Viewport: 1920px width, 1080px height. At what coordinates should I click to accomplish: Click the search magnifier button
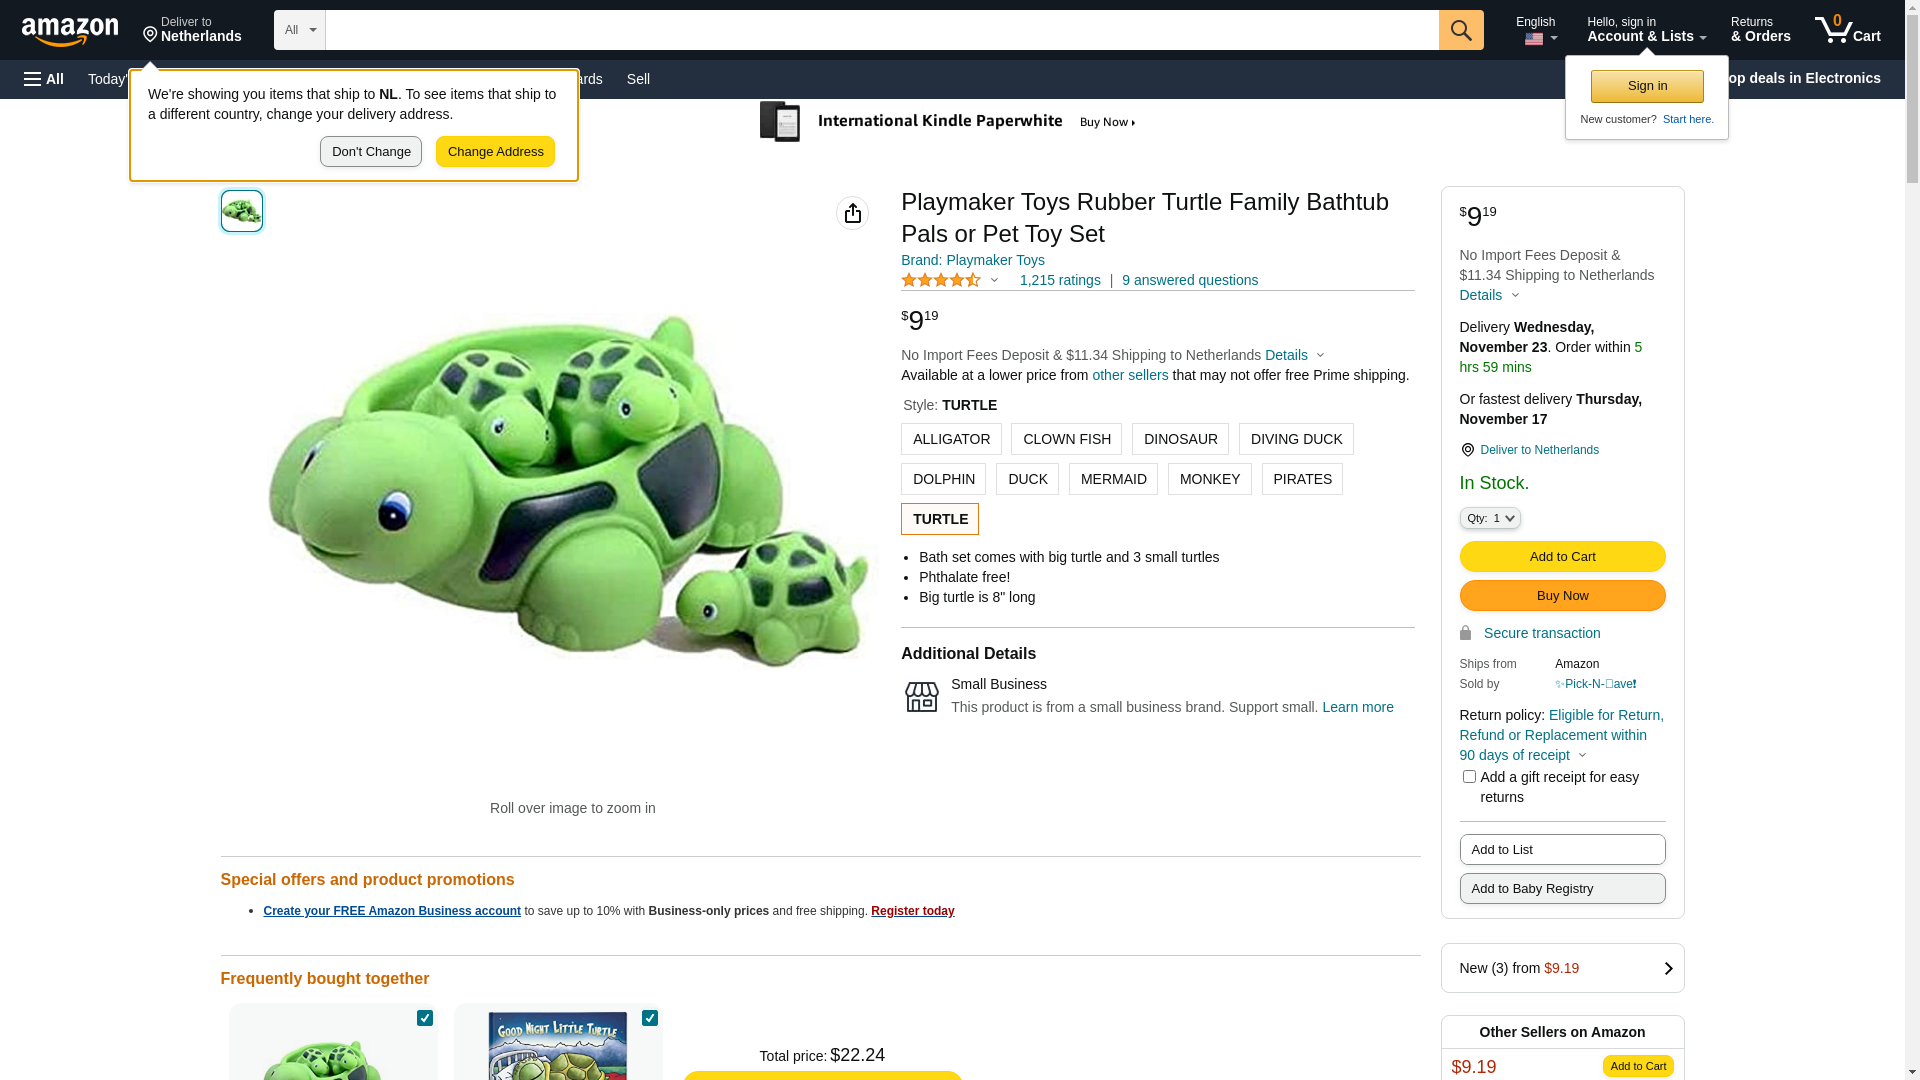click(1461, 30)
